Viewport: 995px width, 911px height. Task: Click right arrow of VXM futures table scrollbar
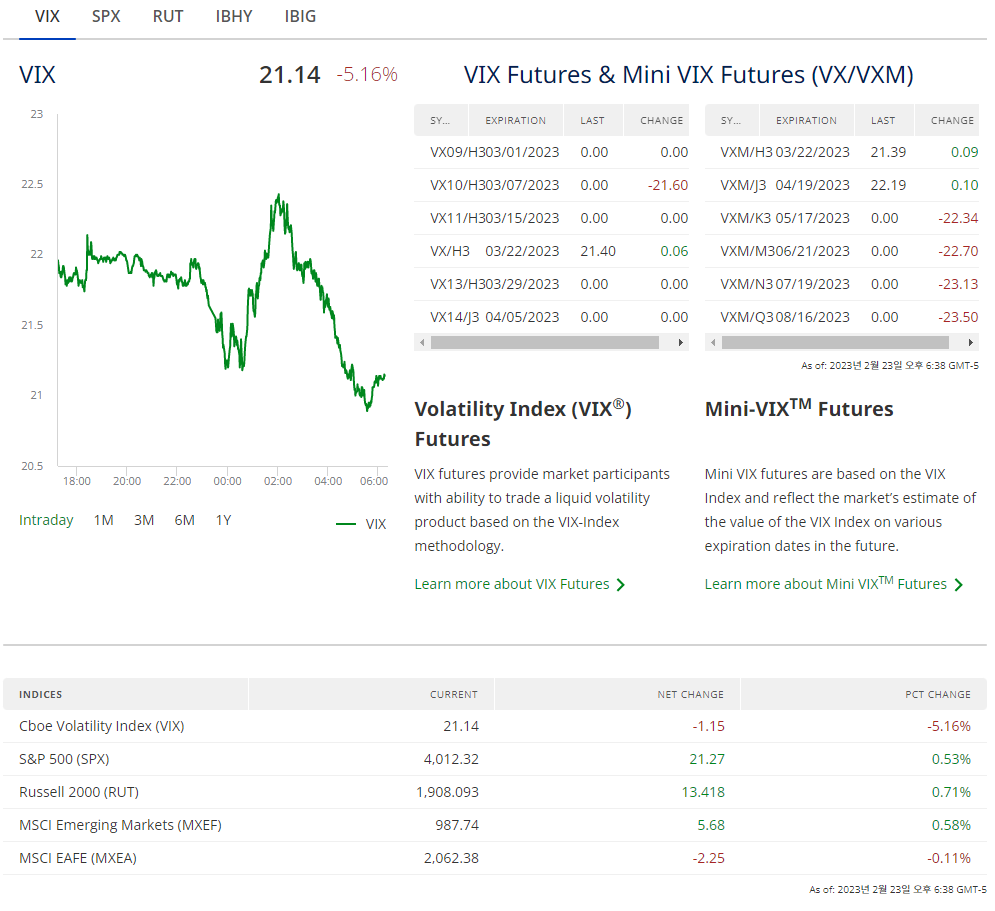coord(970,343)
